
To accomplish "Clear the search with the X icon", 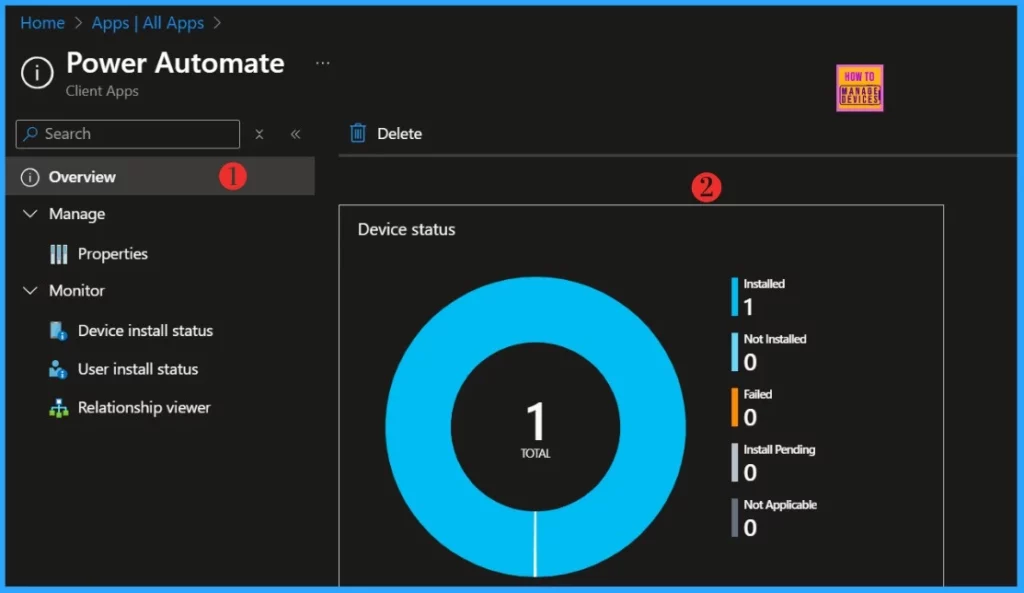I will pyautogui.click(x=259, y=134).
